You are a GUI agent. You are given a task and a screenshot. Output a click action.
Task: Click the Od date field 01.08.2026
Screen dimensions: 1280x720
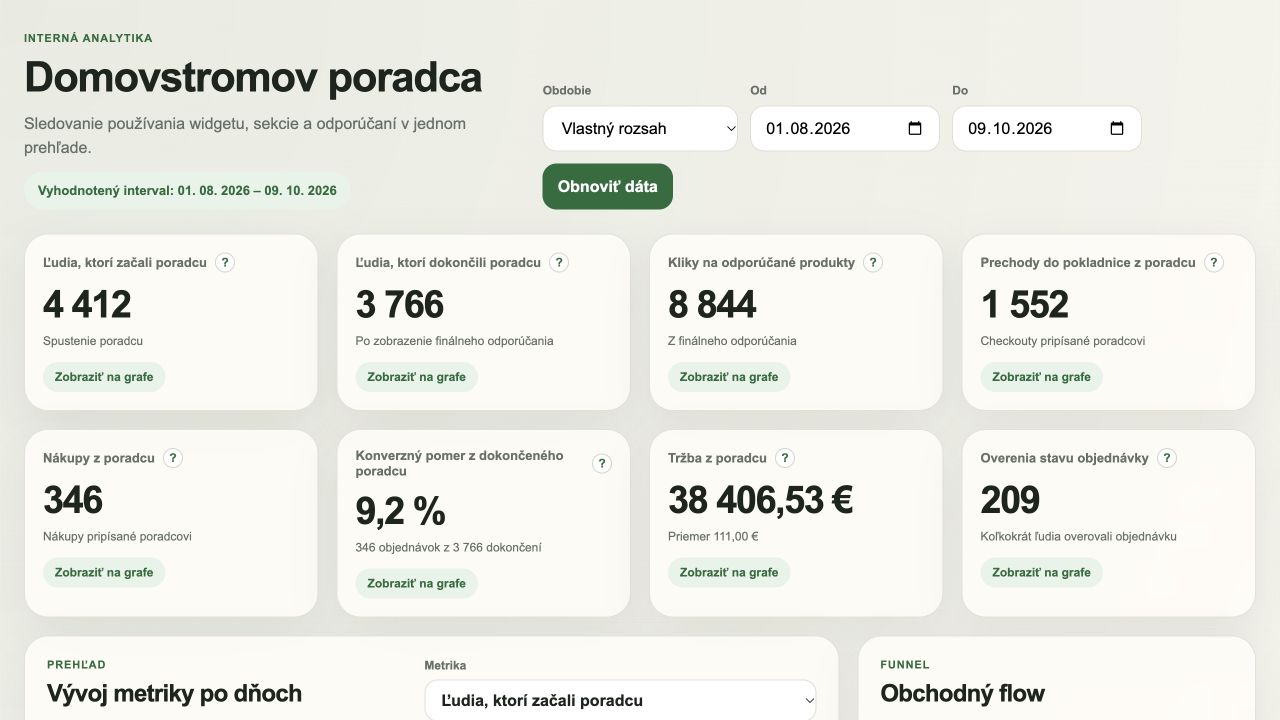845,128
